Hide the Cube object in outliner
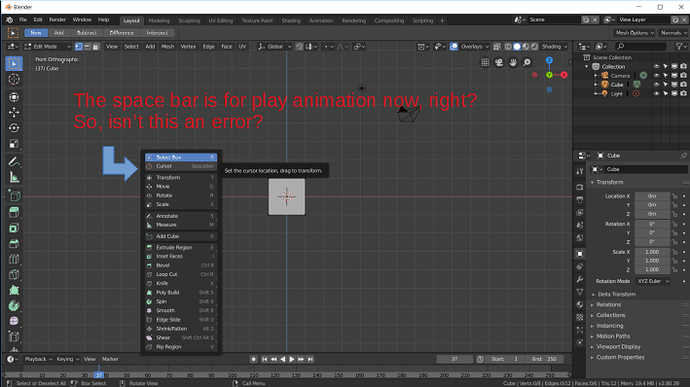The image size is (690, 387). pyautogui.click(x=656, y=85)
